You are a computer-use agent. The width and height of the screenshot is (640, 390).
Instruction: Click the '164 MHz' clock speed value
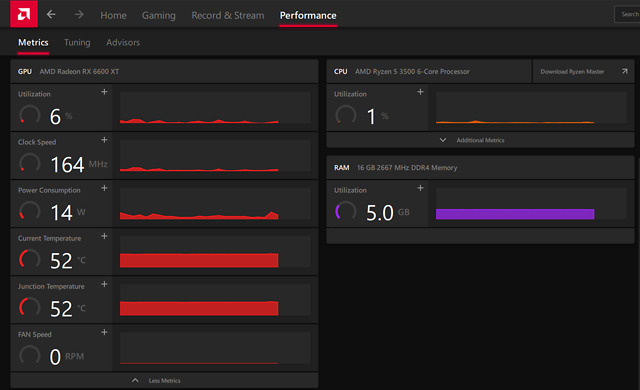point(79,165)
